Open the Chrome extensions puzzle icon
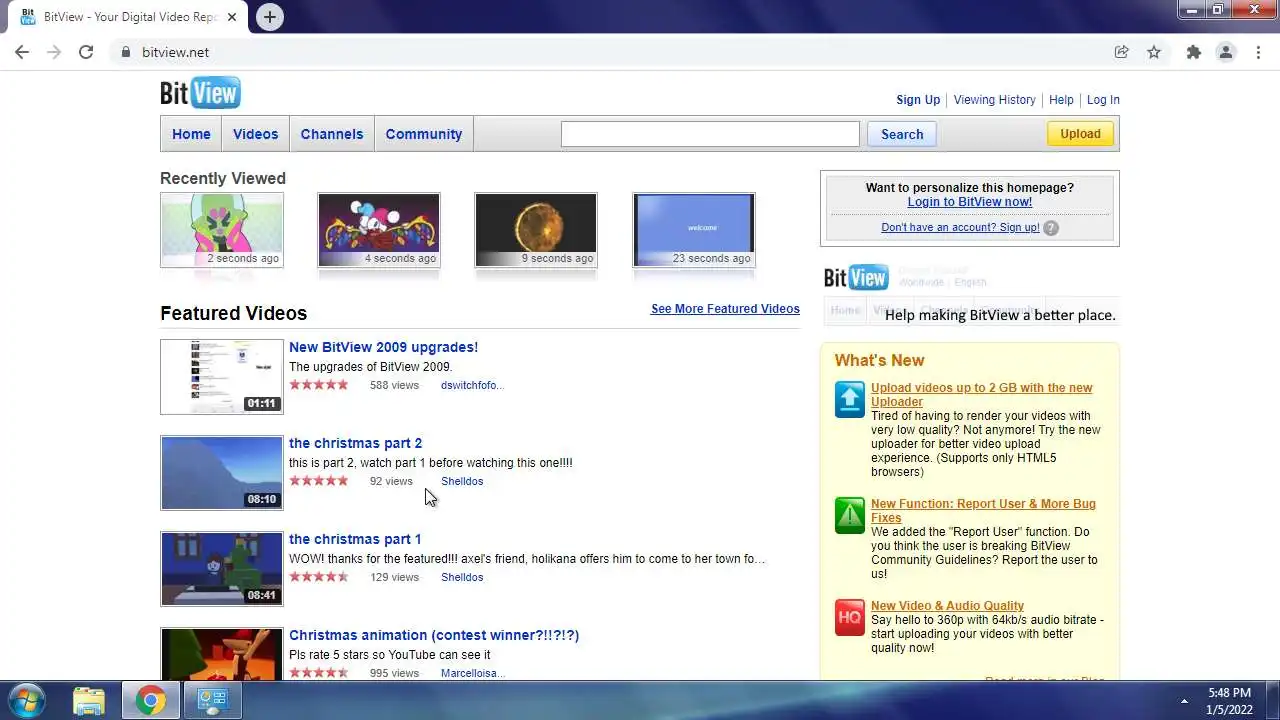 (x=1193, y=52)
